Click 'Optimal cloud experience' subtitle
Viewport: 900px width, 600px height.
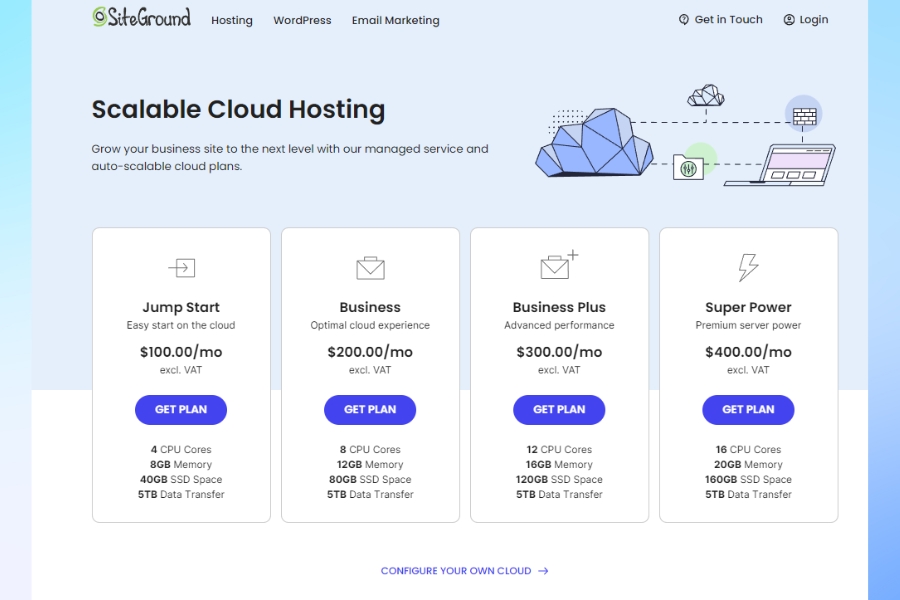coord(370,325)
